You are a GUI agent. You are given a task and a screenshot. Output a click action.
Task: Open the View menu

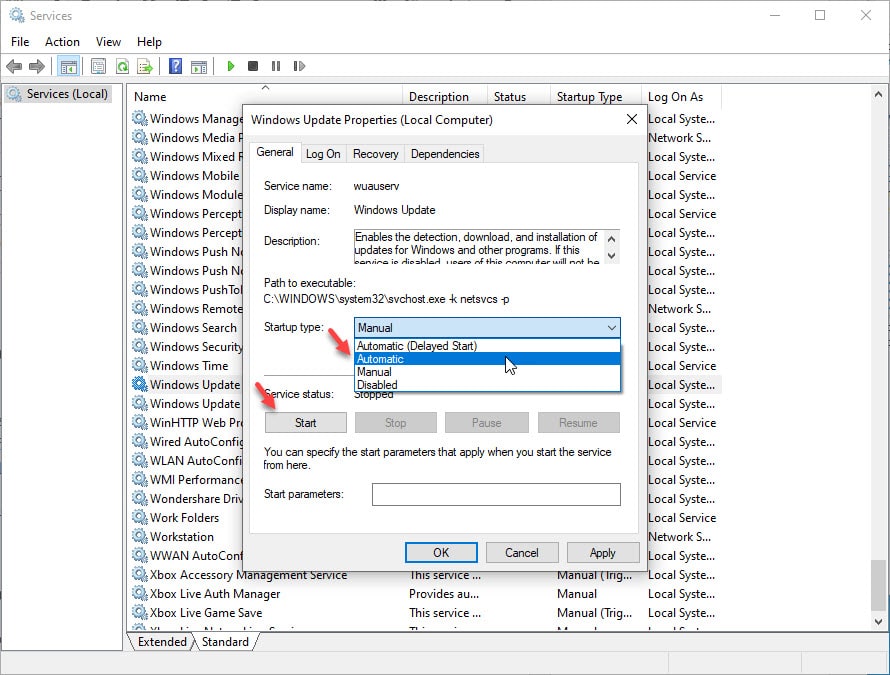(108, 42)
